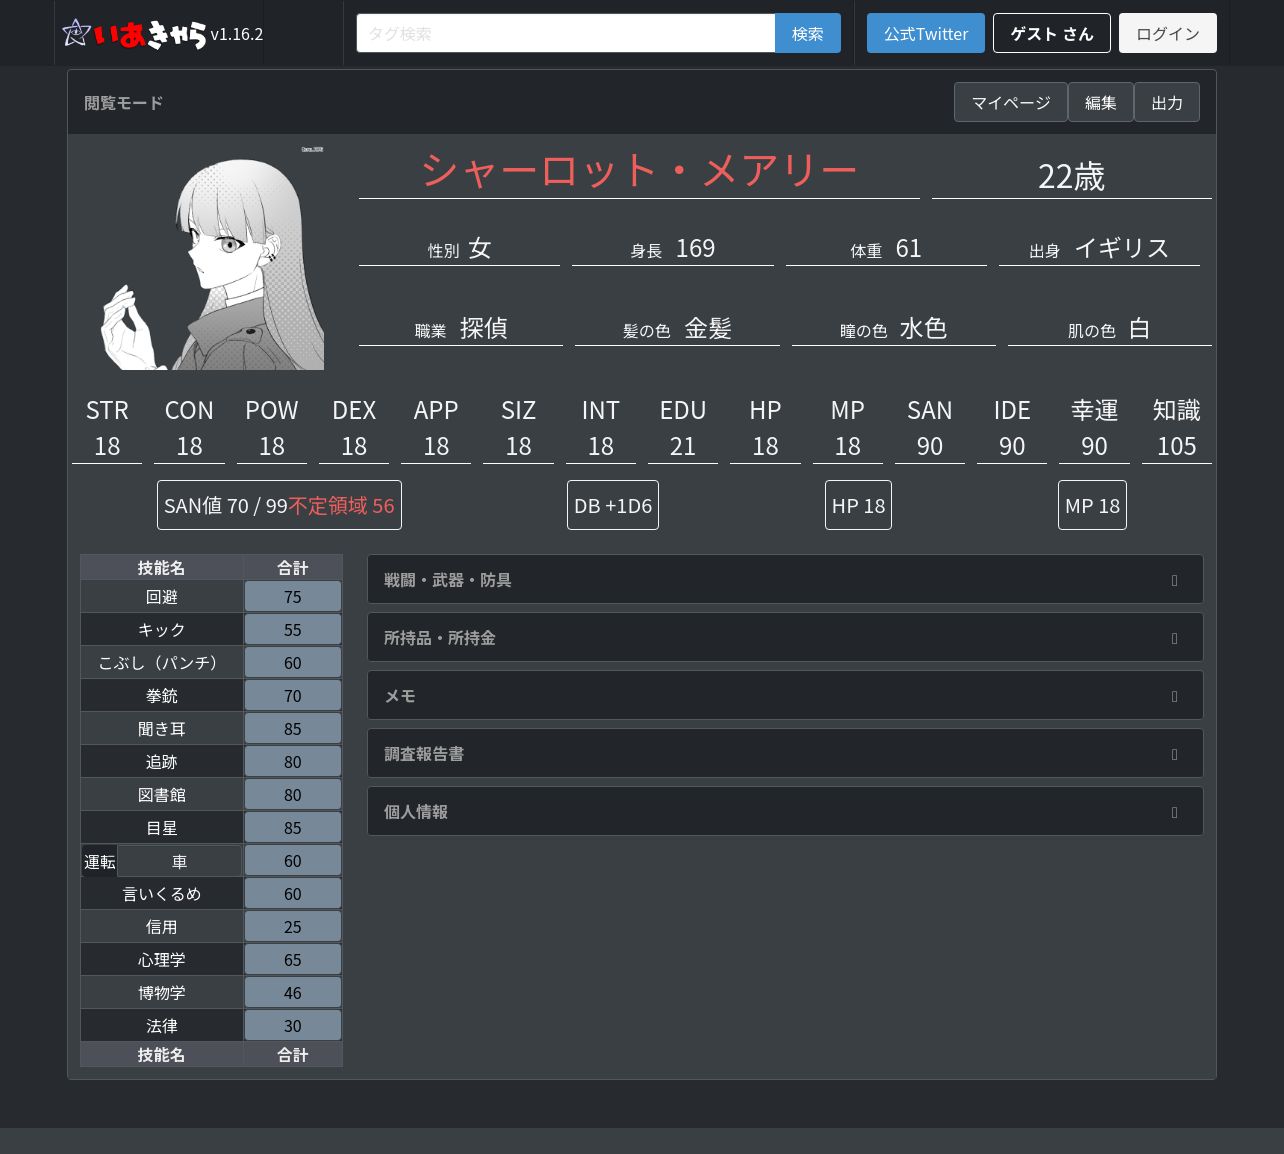Click the HP 18 summary box
Viewport: 1284px width, 1154px height.
(858, 505)
